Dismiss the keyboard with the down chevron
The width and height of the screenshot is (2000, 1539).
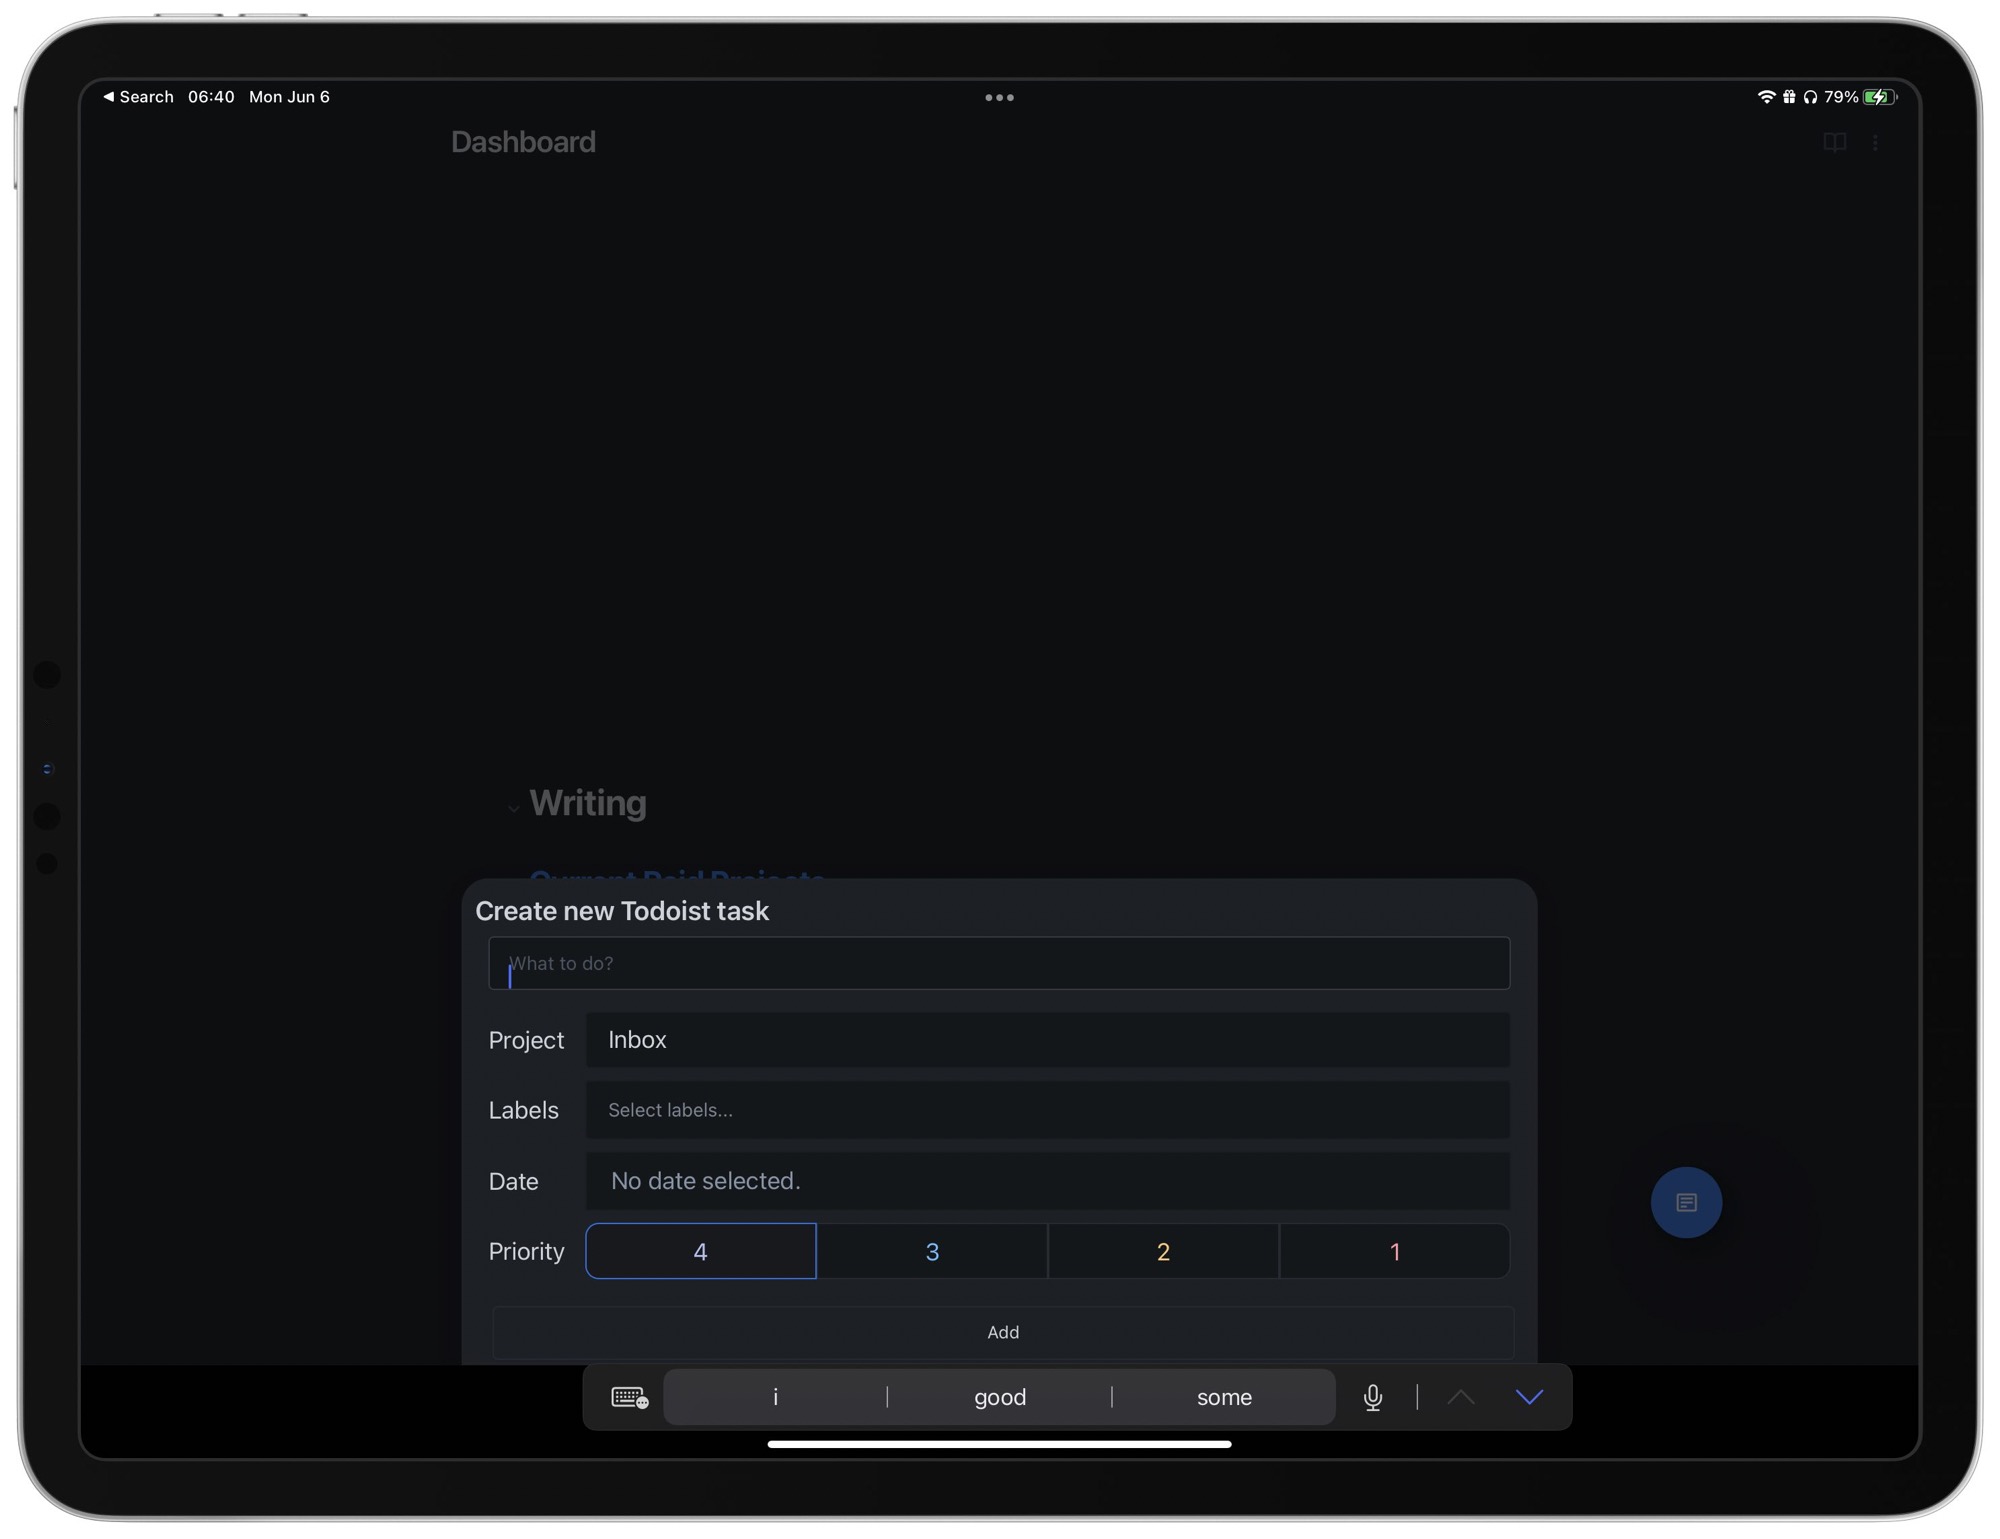pyautogui.click(x=1529, y=1397)
